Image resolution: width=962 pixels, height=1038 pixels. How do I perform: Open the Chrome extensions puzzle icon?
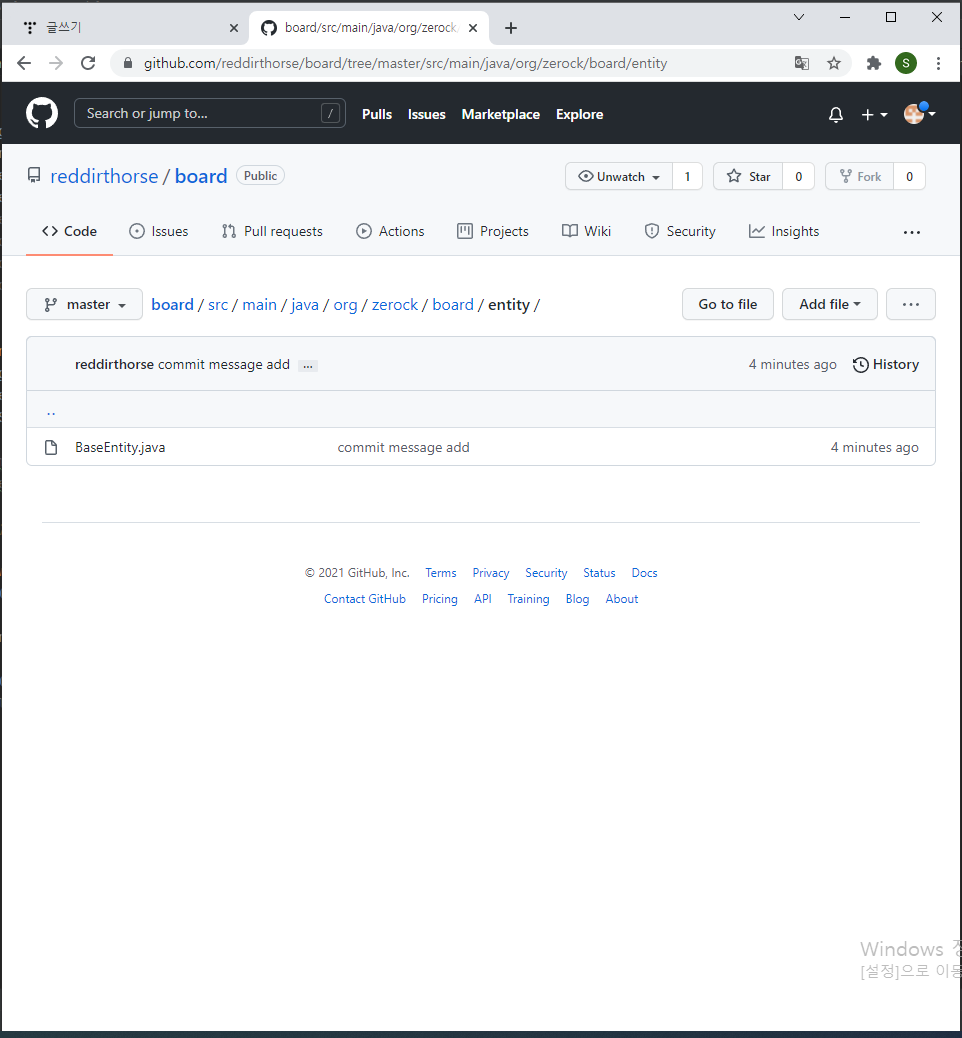click(874, 63)
